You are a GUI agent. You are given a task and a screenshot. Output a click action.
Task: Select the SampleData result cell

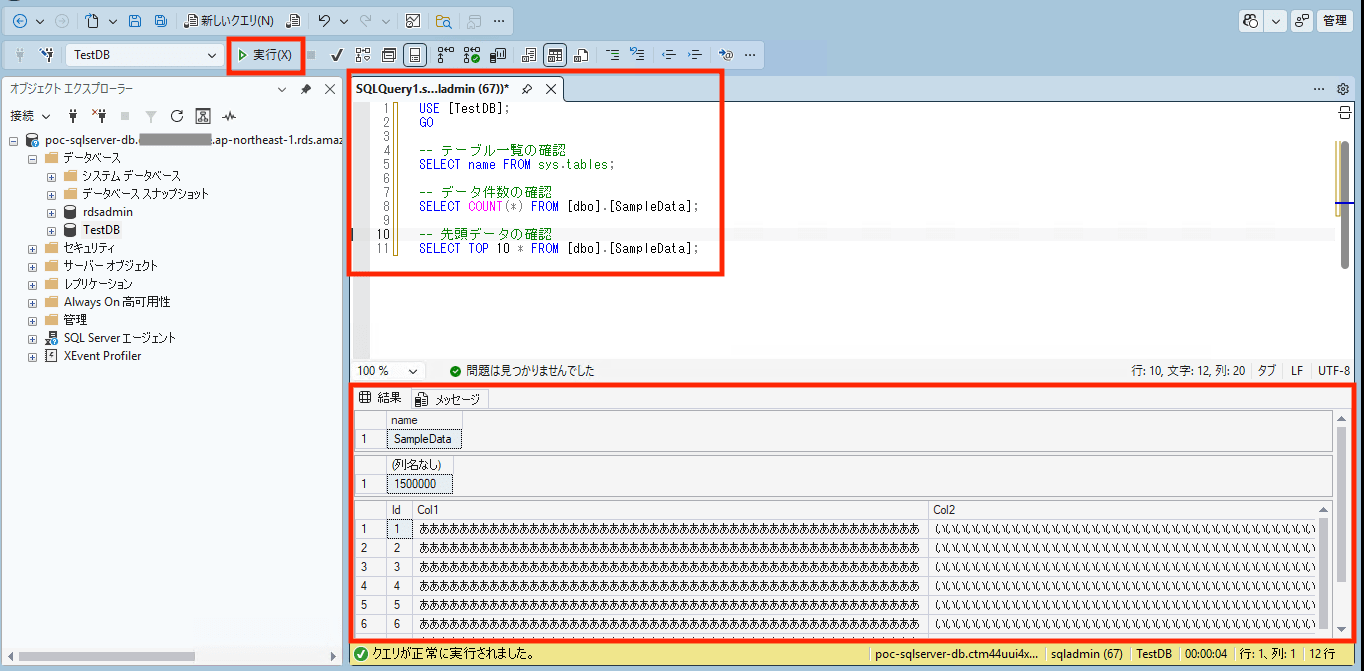pos(424,439)
